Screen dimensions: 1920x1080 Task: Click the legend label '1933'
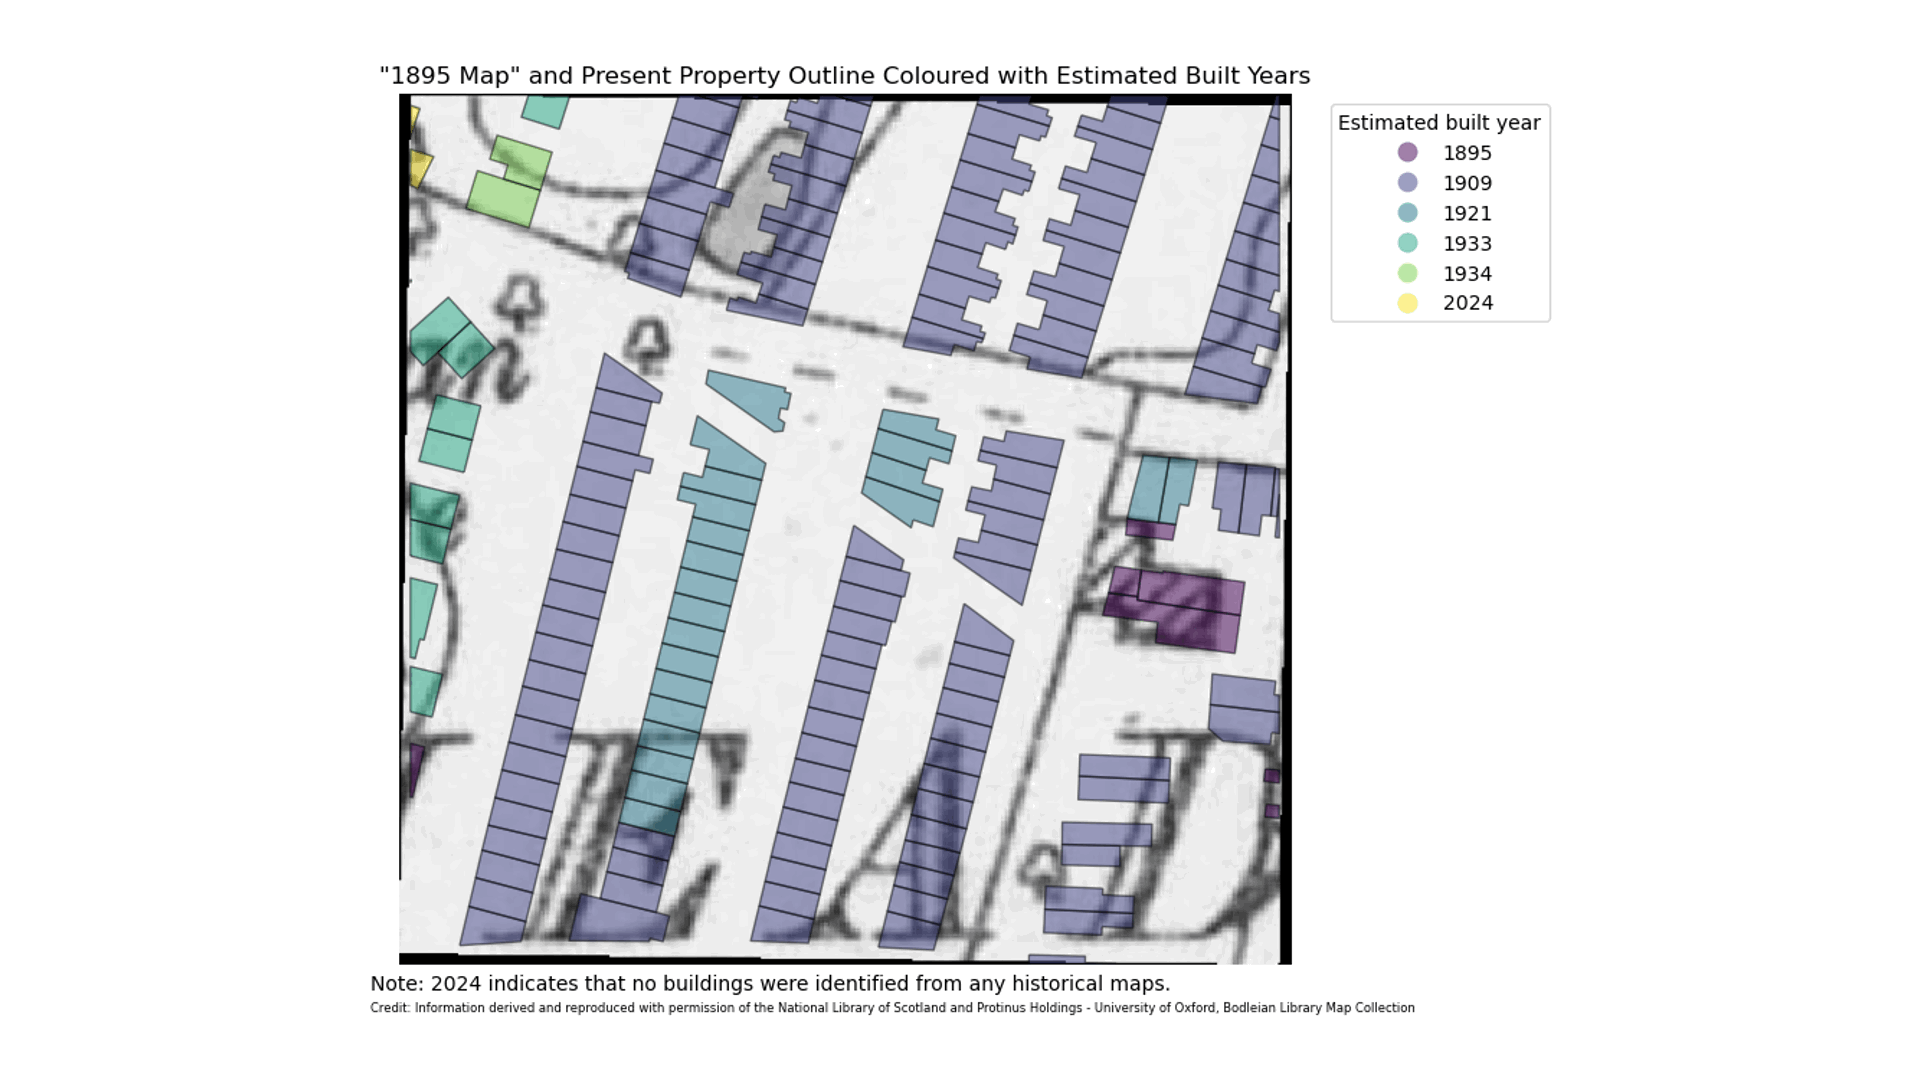tap(1467, 243)
